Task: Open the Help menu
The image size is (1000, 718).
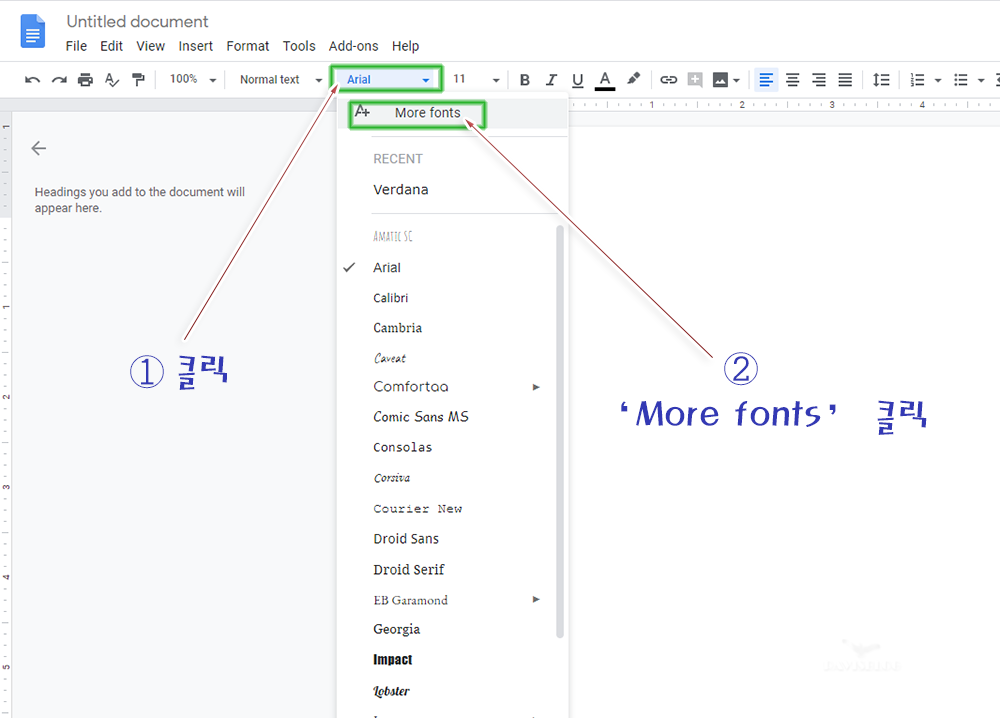Action: click(406, 46)
